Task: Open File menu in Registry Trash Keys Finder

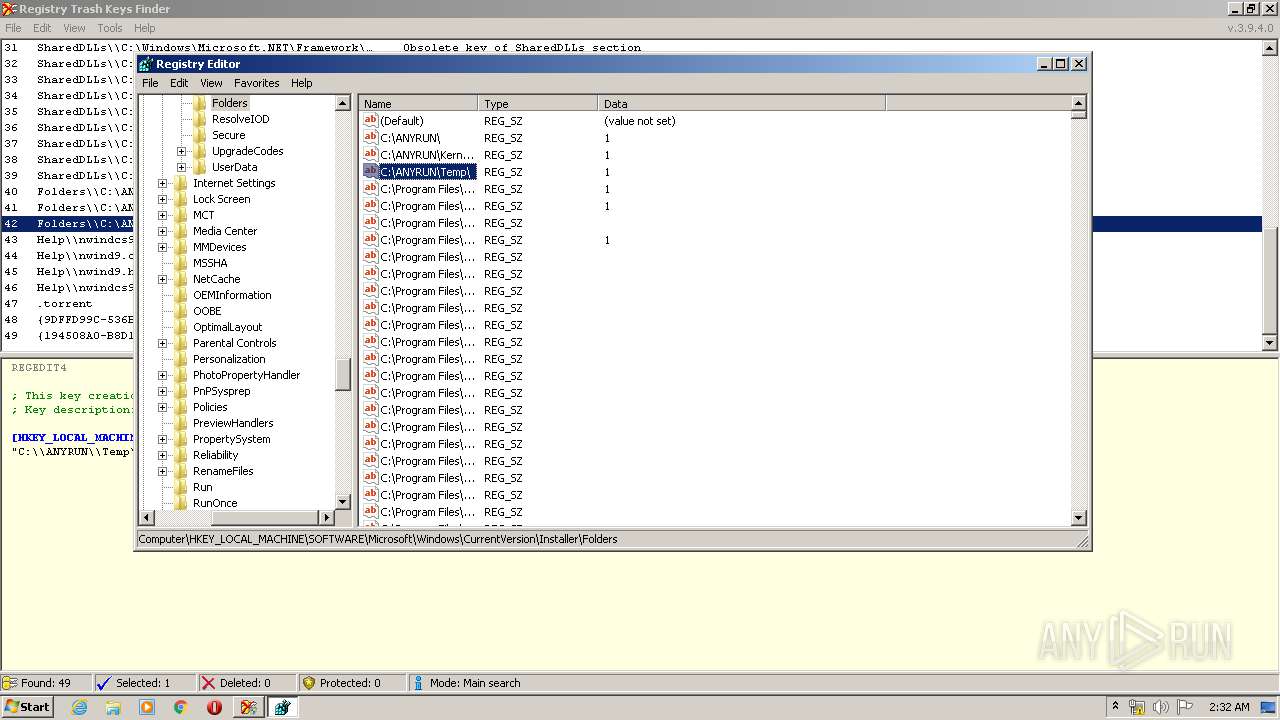Action: 13,28
